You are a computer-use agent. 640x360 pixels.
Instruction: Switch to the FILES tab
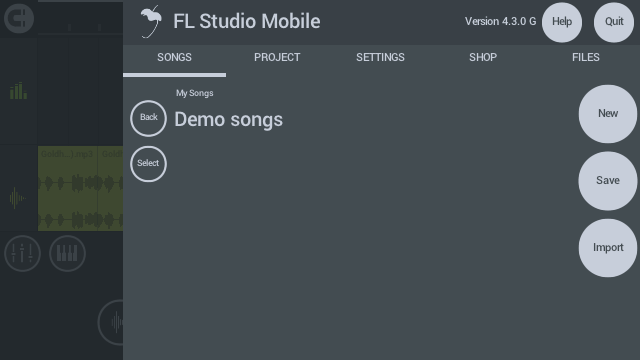tap(586, 58)
